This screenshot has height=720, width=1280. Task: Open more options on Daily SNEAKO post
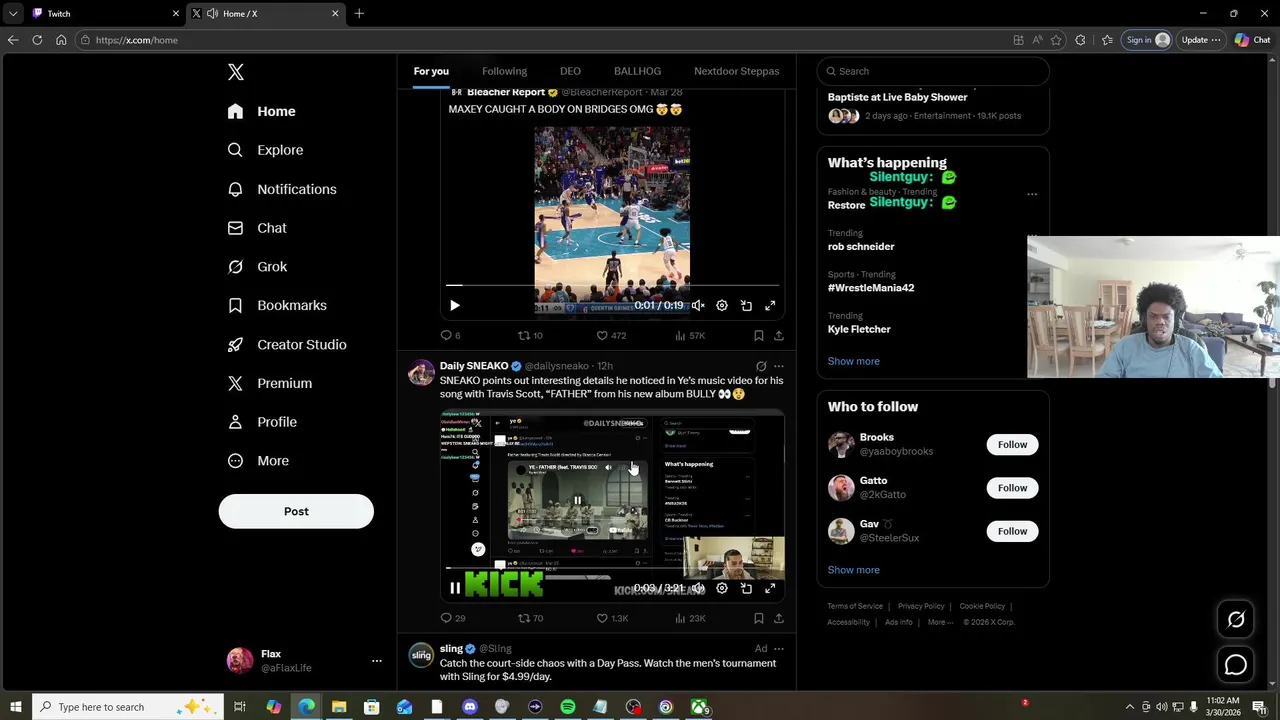779,366
